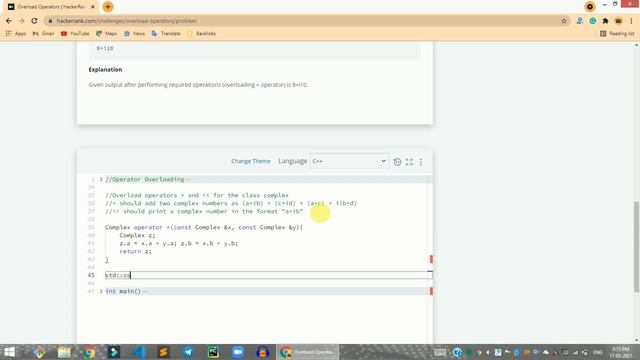Open the help question-mark tray icon
The height and width of the screenshot is (360, 640).
pyautogui.click(x=457, y=352)
